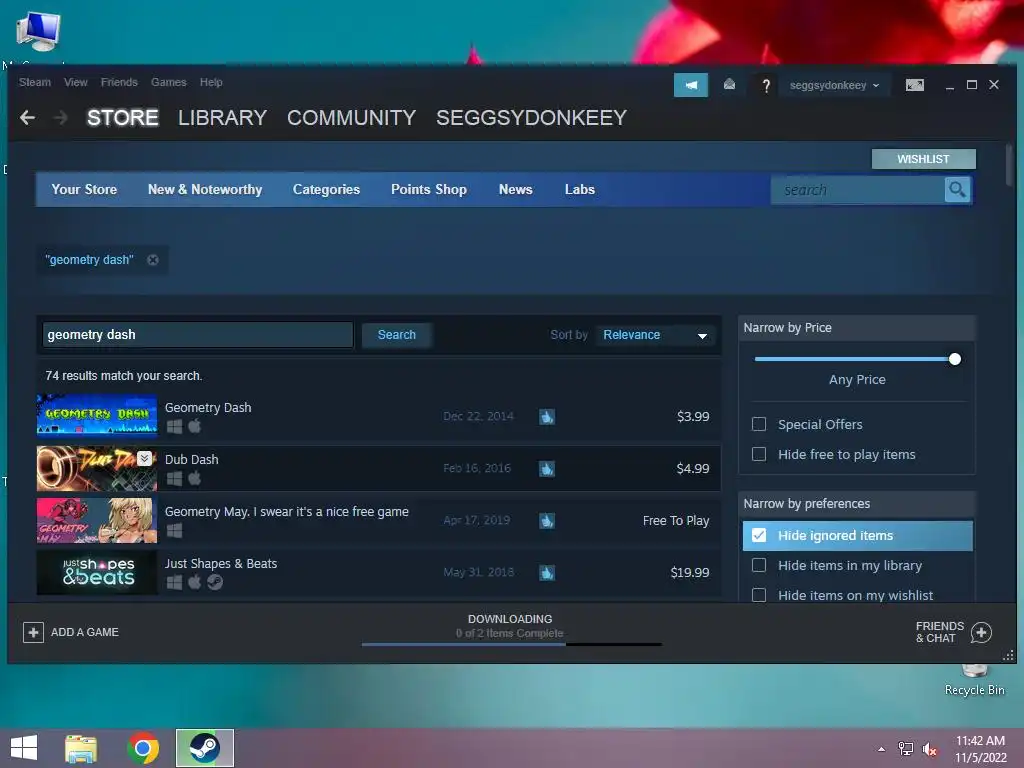Click the Steam taskbar icon
Image resolution: width=1024 pixels, height=768 pixels.
pos(204,748)
